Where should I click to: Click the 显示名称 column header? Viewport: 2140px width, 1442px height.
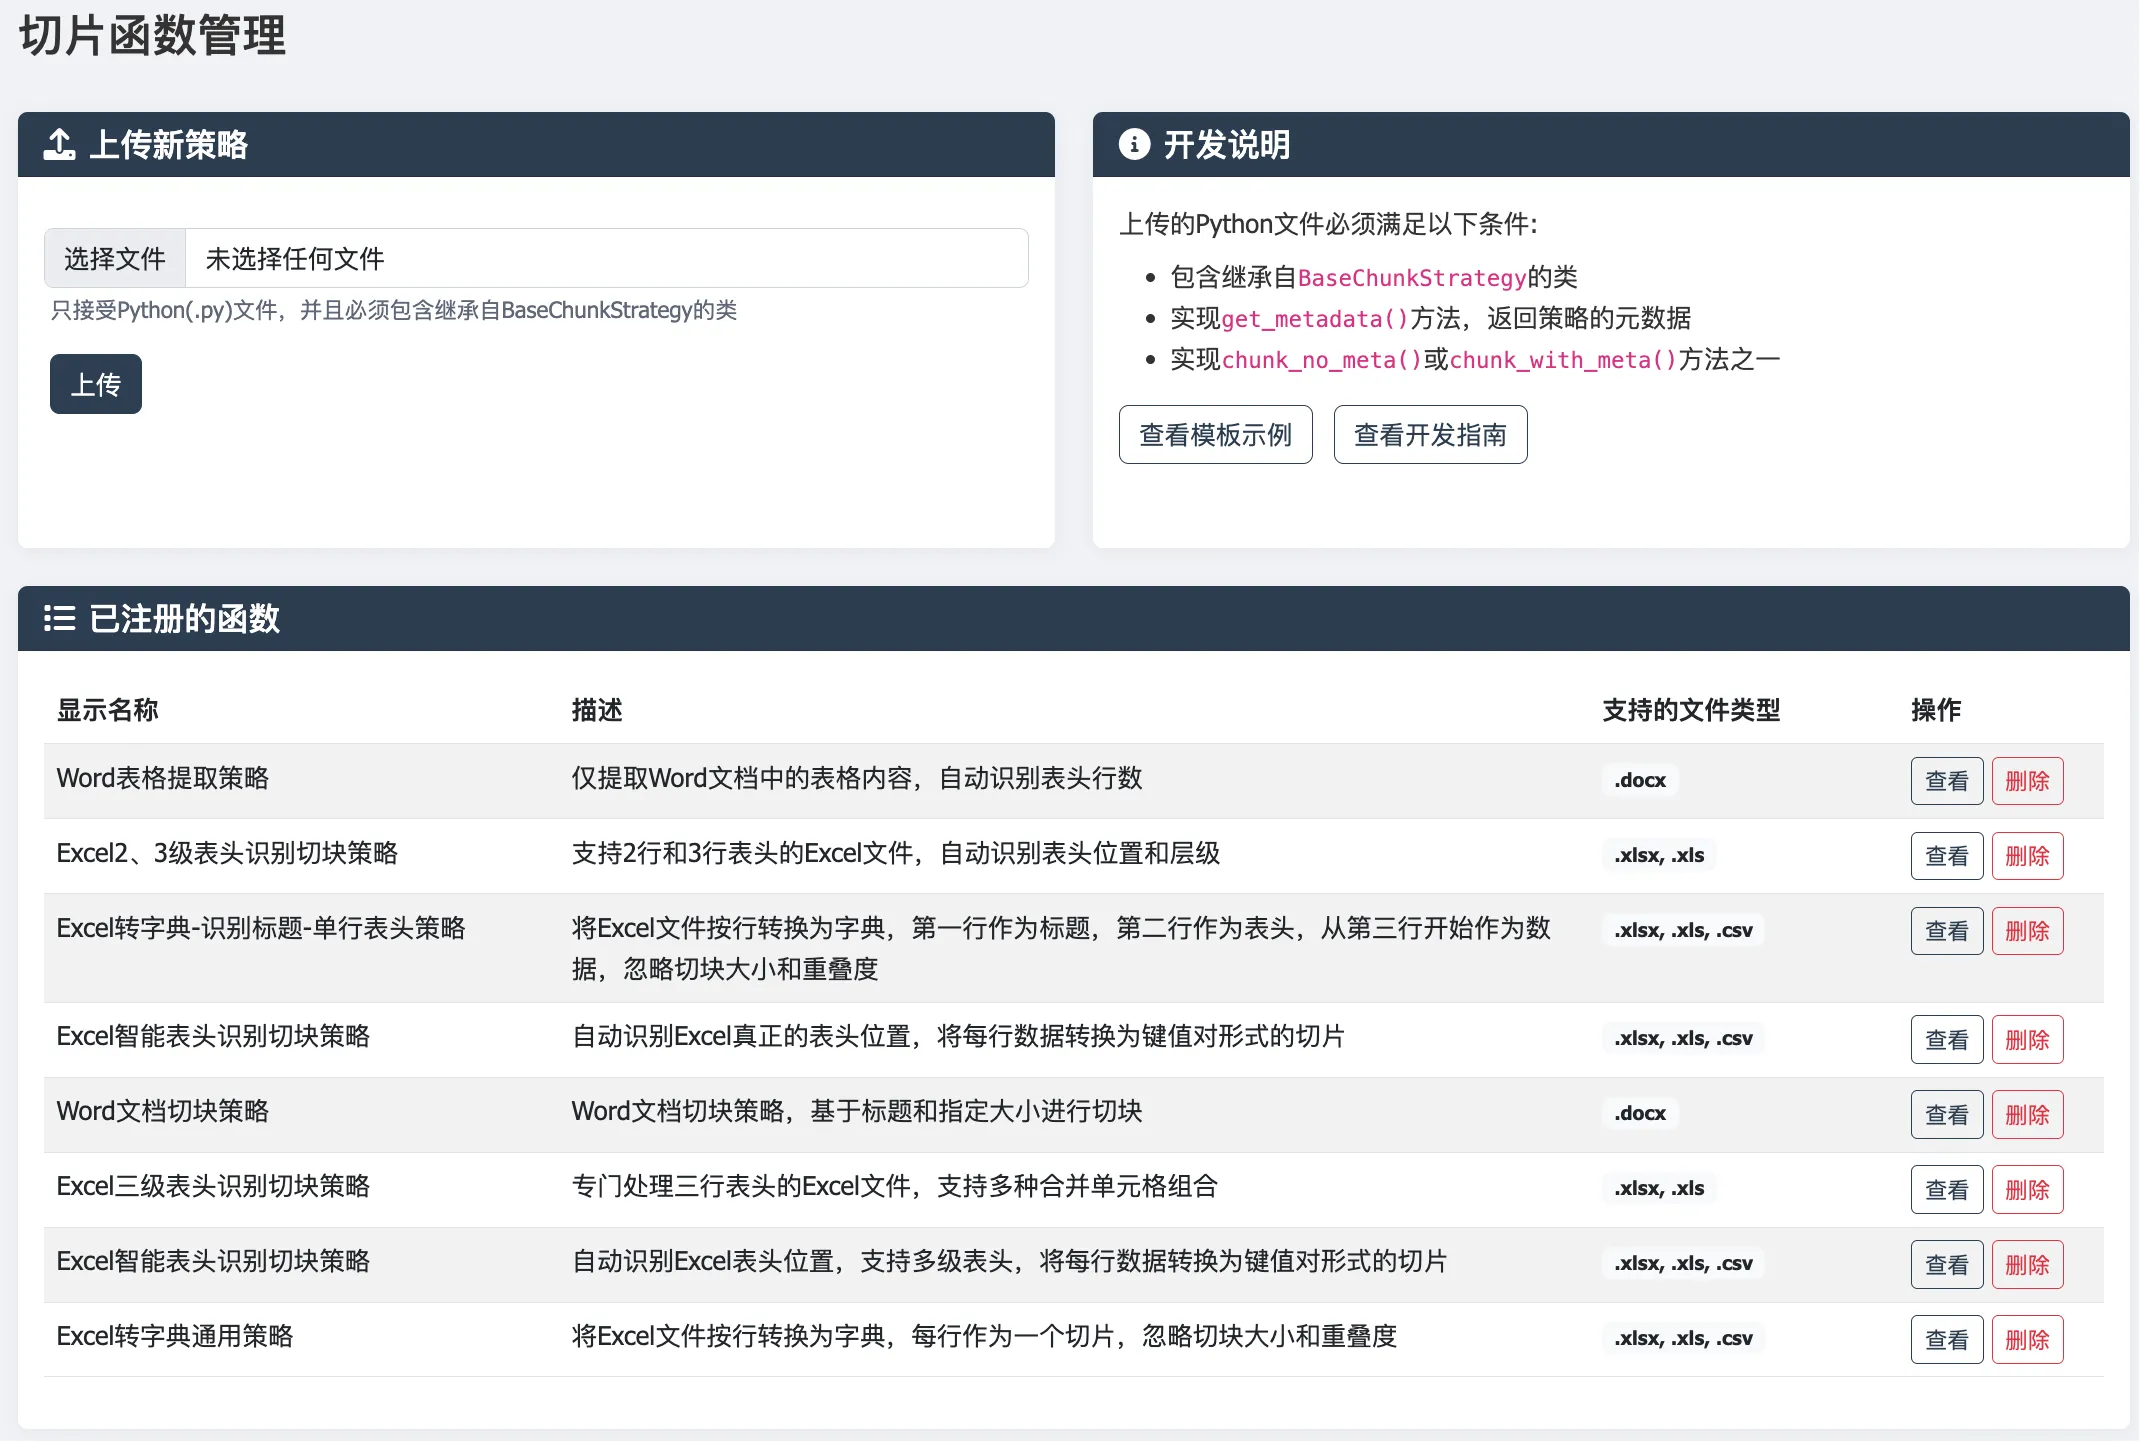(x=107, y=710)
